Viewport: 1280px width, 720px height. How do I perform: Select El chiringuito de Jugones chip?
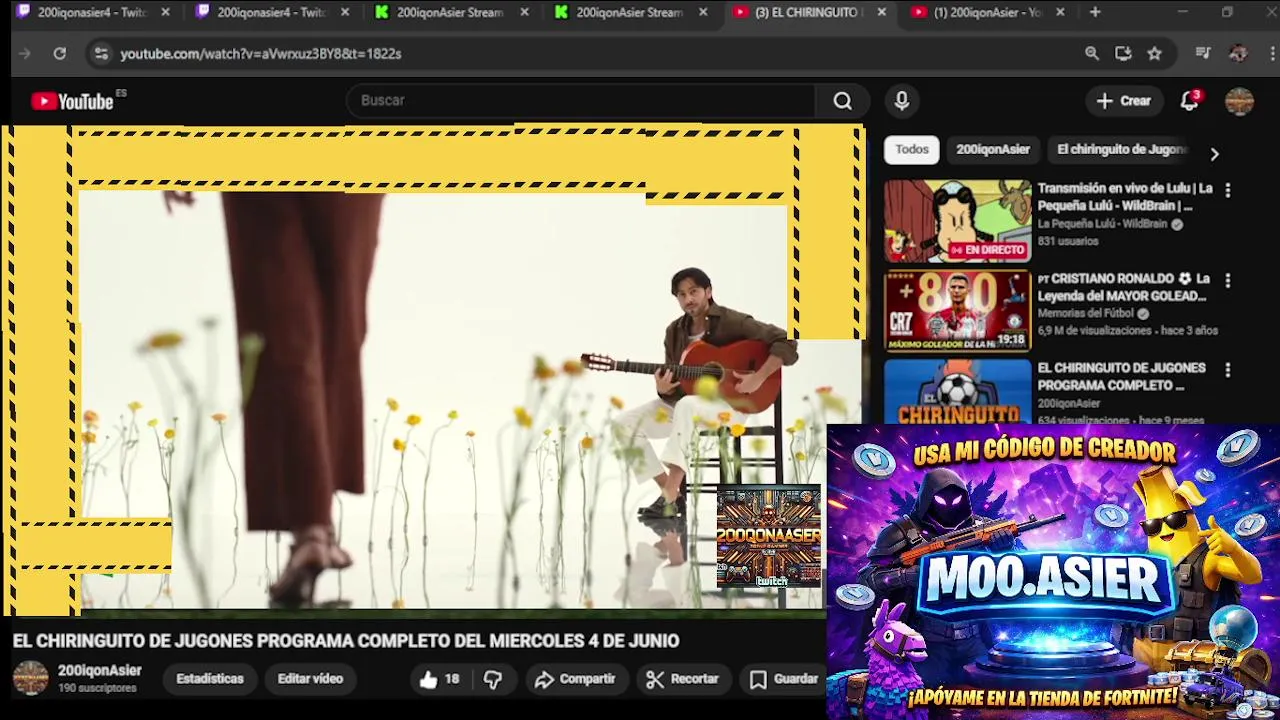click(1122, 149)
